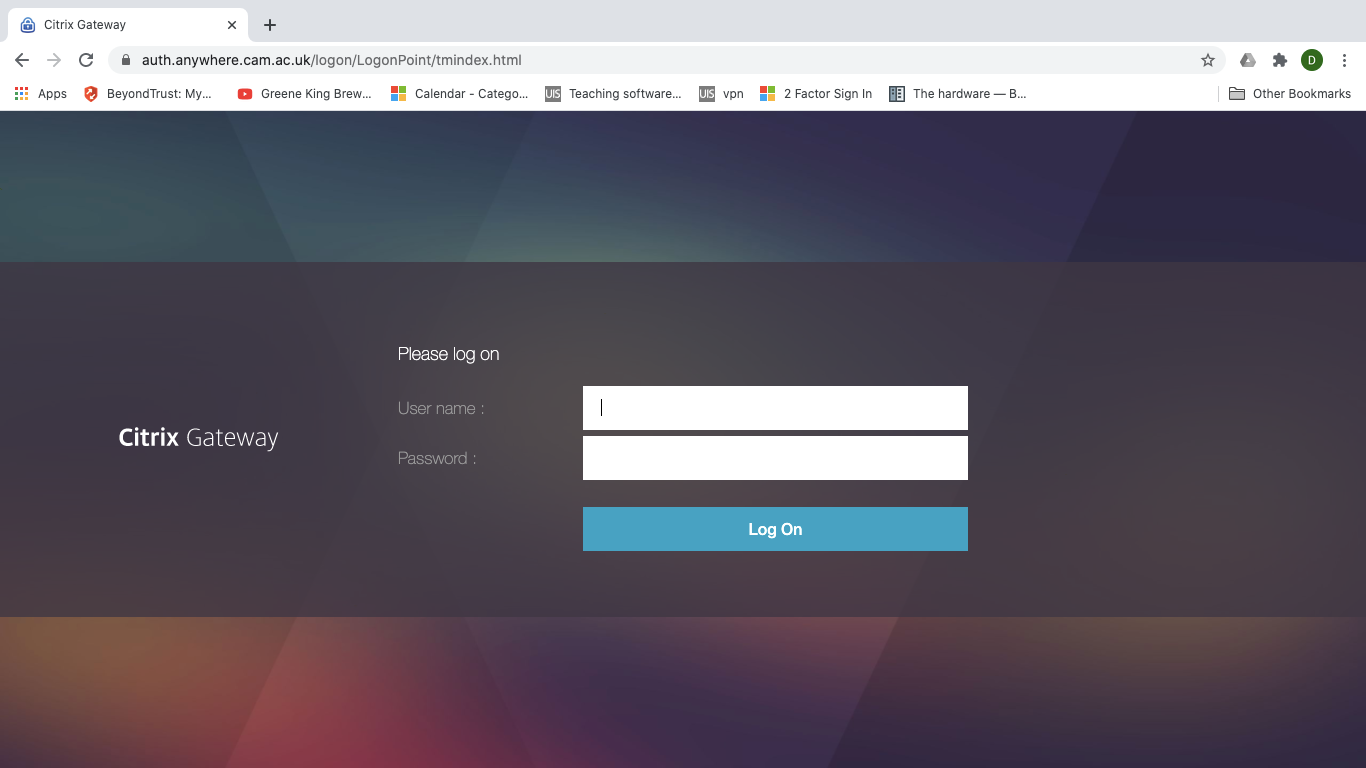Click the Citrix Gateway logo text
The image size is (1366, 768).
tap(198, 438)
